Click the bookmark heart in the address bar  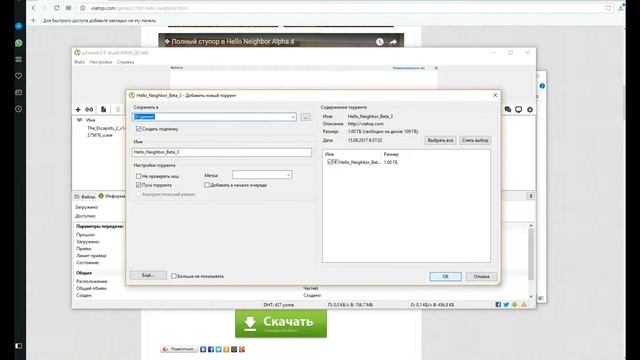(608, 8)
